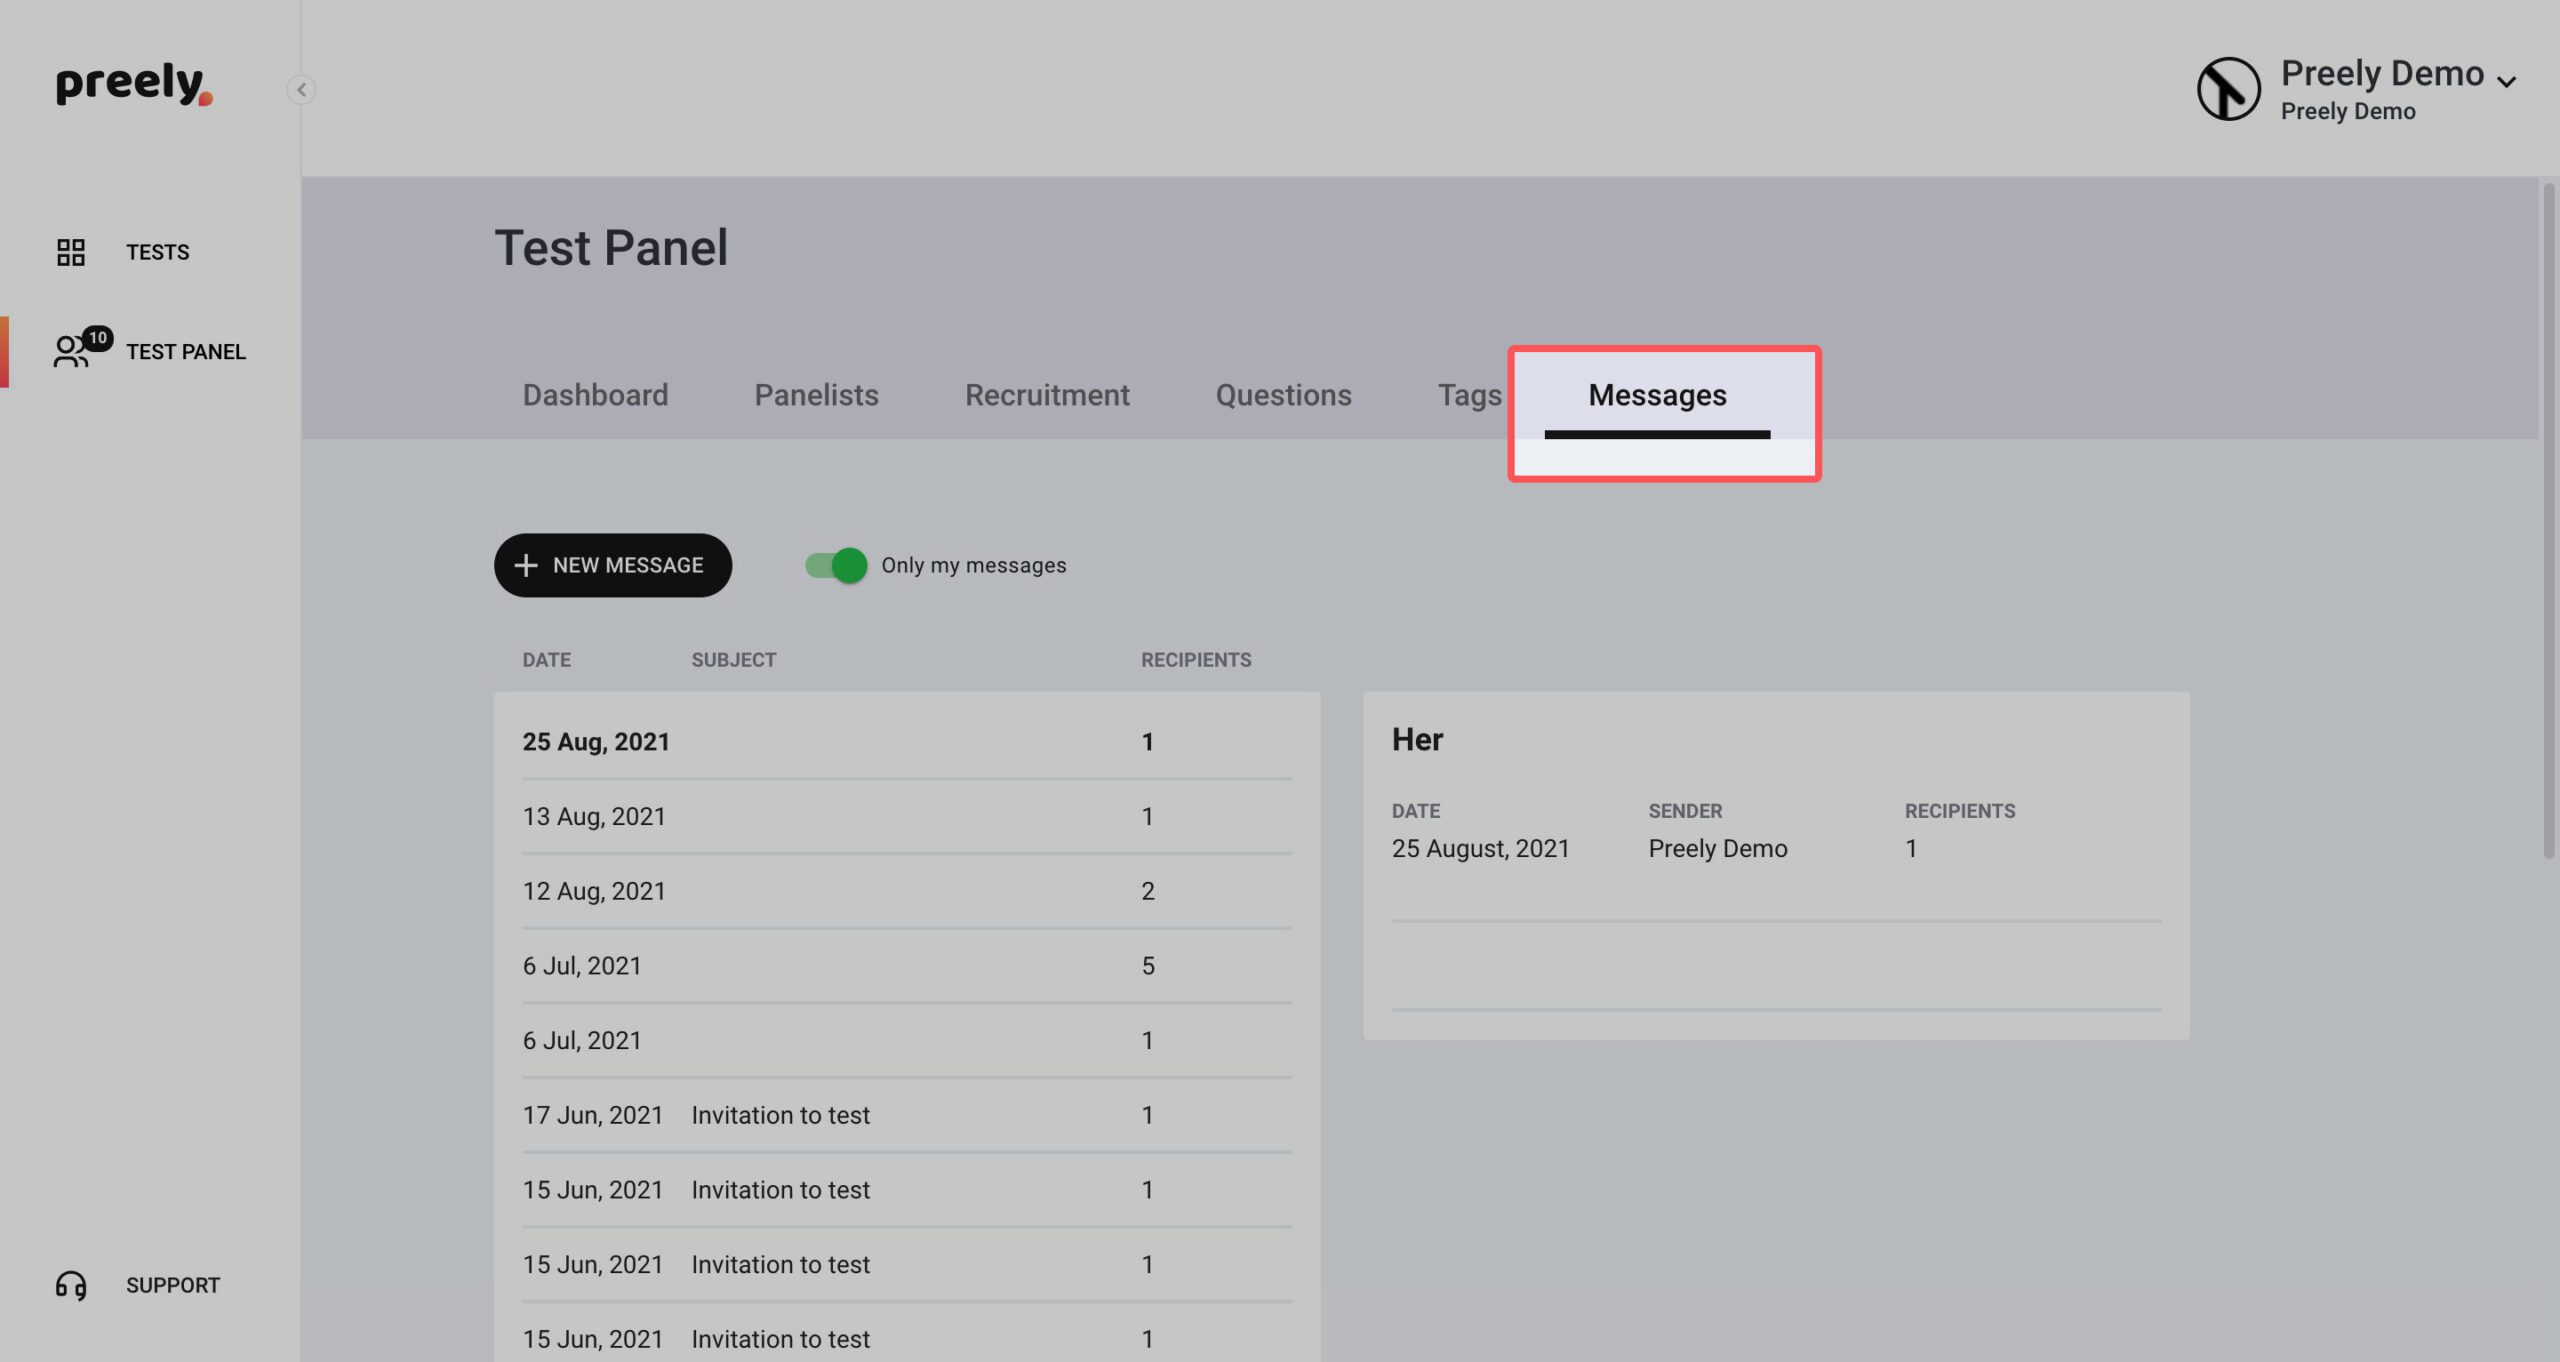Collapse the sidebar with the chevron button
This screenshot has height=1362, width=2560.
301,90
